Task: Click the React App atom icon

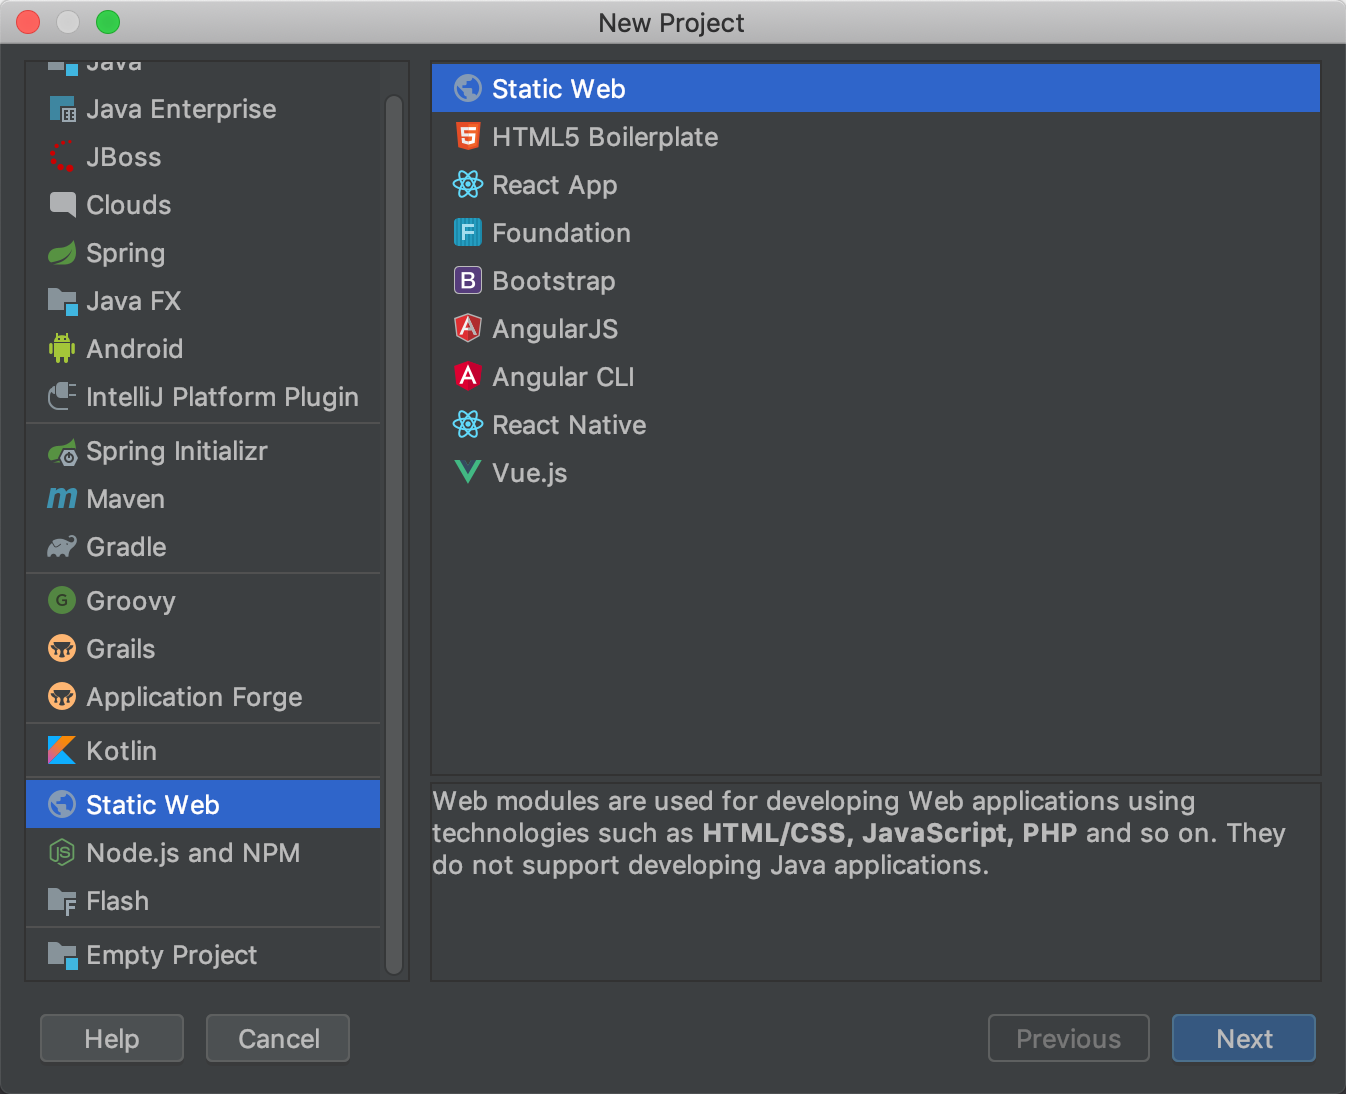Action: coord(468,185)
